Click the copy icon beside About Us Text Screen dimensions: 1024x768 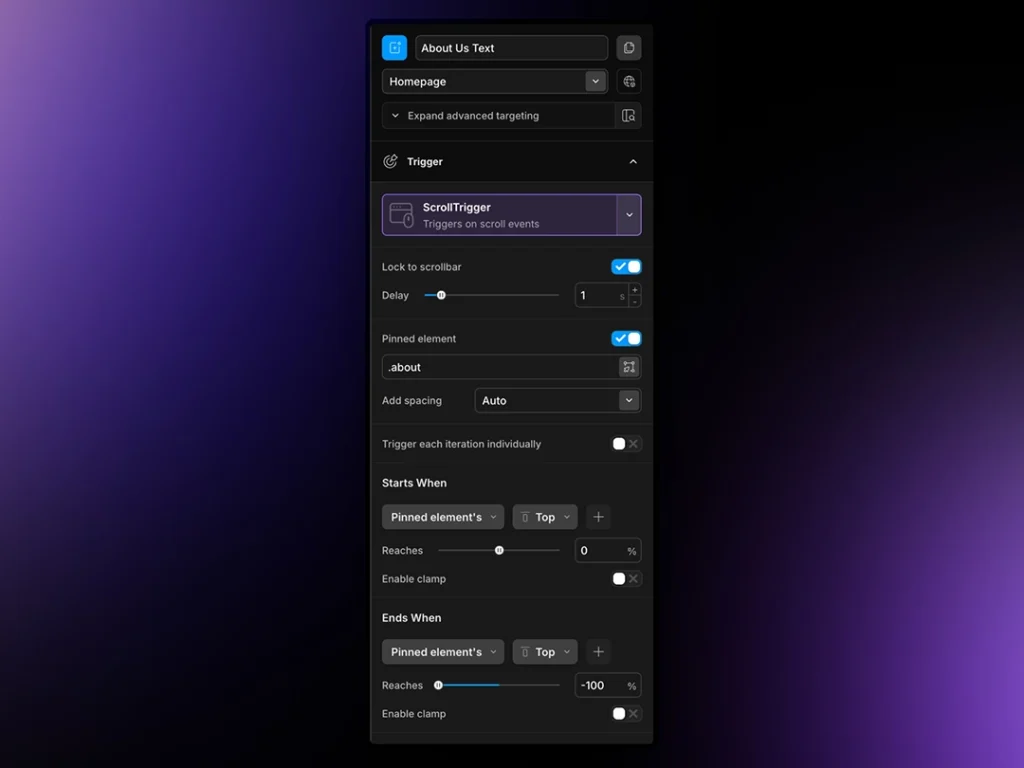[629, 48]
